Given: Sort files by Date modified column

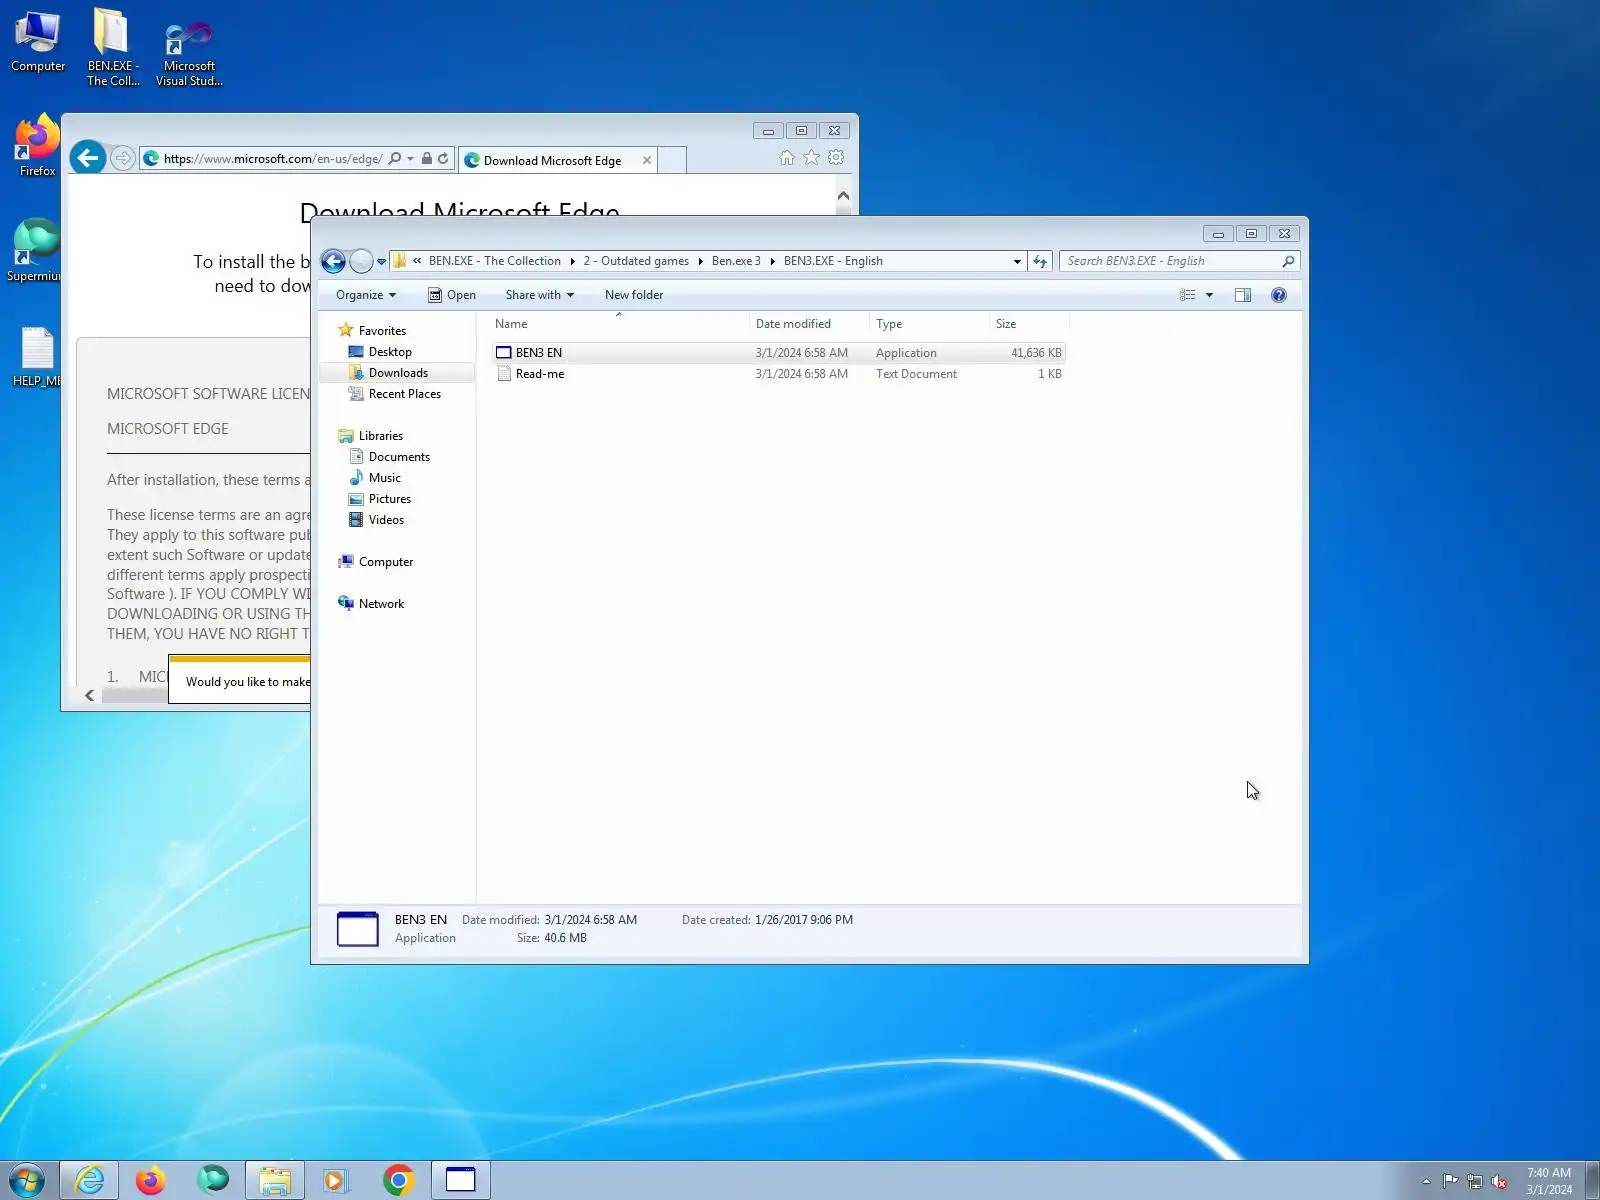Looking at the screenshot, I should pos(809,324).
